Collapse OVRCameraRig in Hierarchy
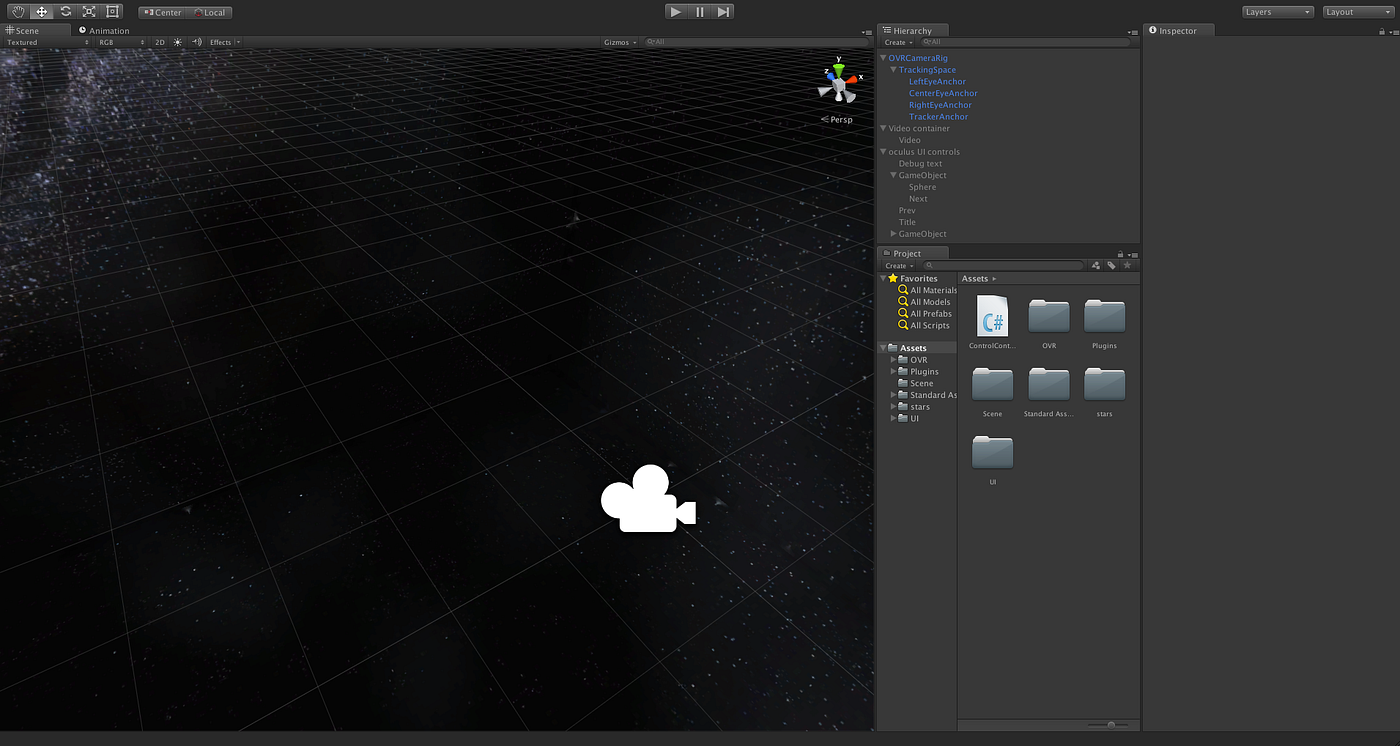Image resolution: width=1400 pixels, height=746 pixels. [883, 58]
